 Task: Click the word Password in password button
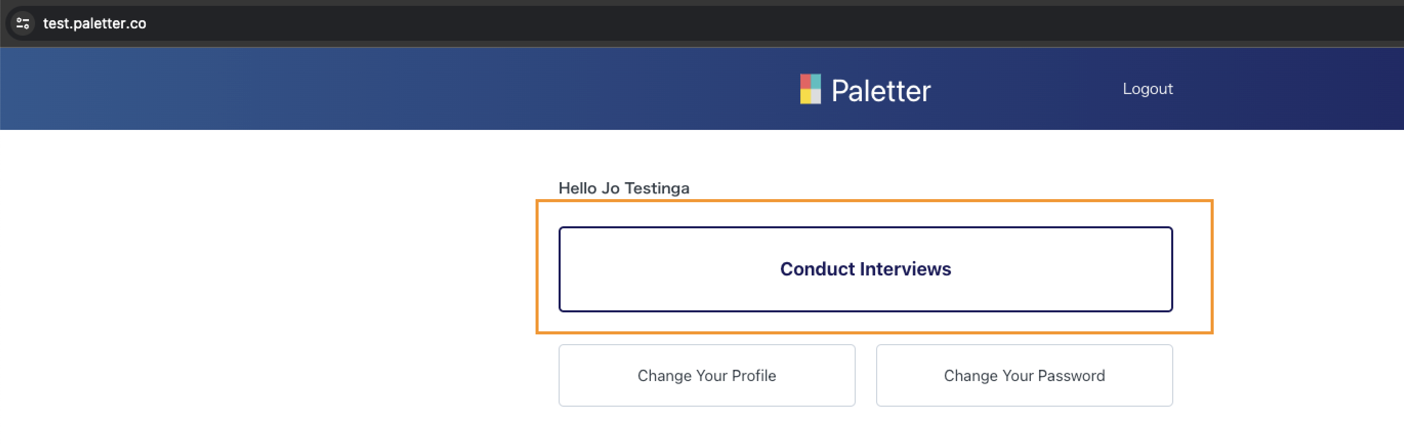click(1070, 376)
